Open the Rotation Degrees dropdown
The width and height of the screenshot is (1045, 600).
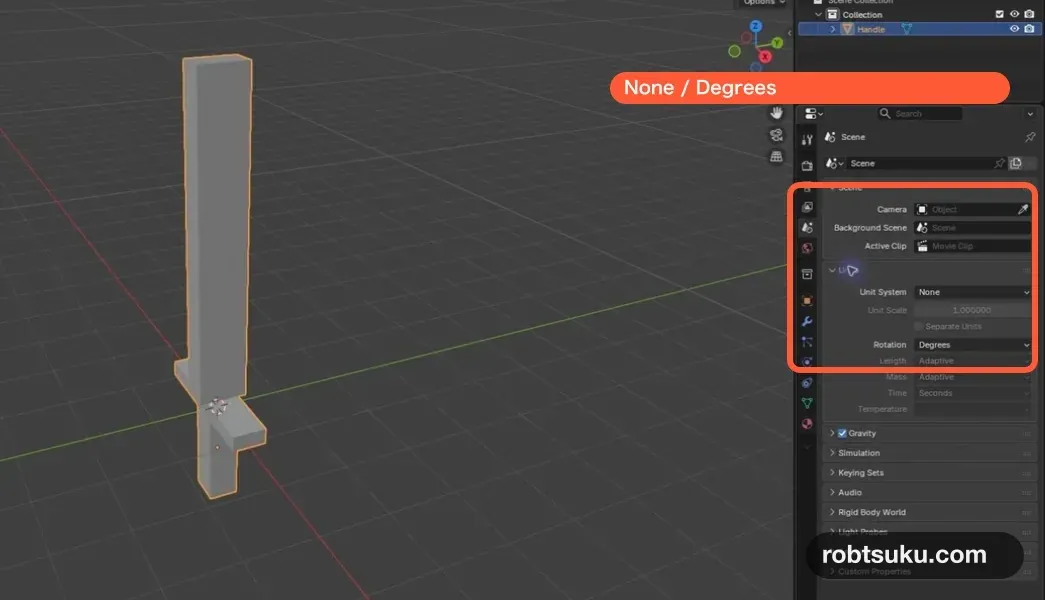[x=972, y=345]
